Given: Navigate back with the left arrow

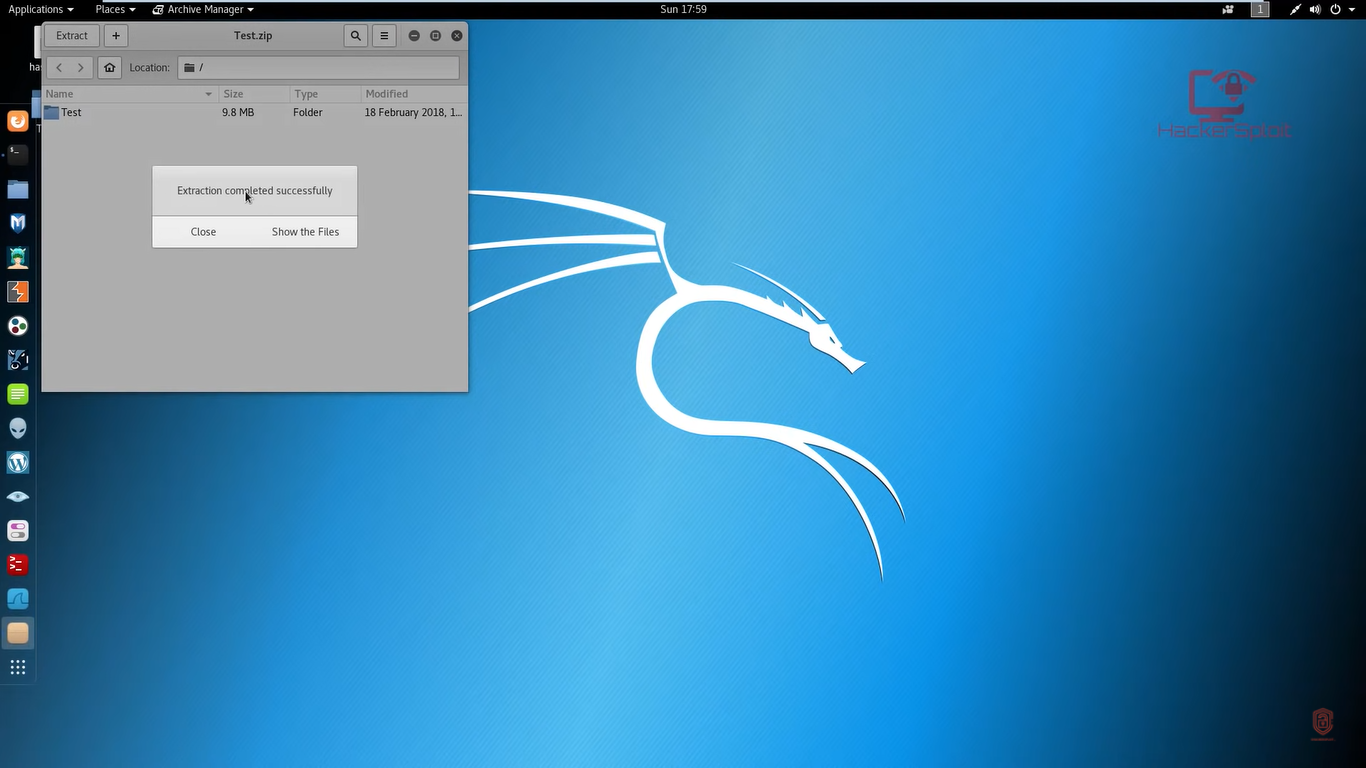Looking at the screenshot, I should pyautogui.click(x=59, y=68).
